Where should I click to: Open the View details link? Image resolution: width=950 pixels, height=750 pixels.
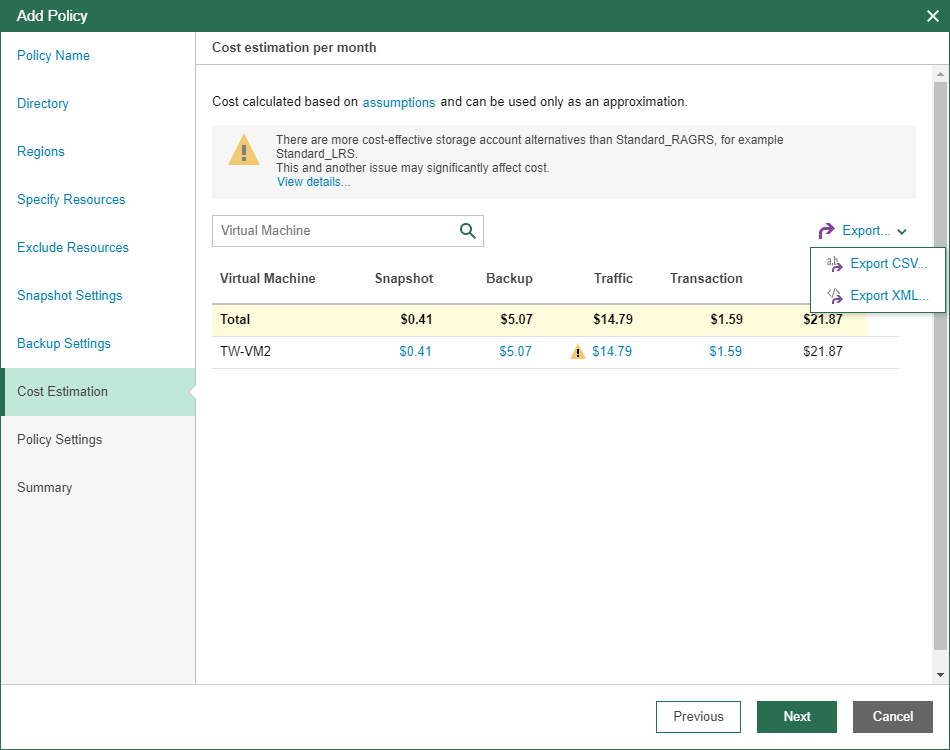pyautogui.click(x=313, y=182)
